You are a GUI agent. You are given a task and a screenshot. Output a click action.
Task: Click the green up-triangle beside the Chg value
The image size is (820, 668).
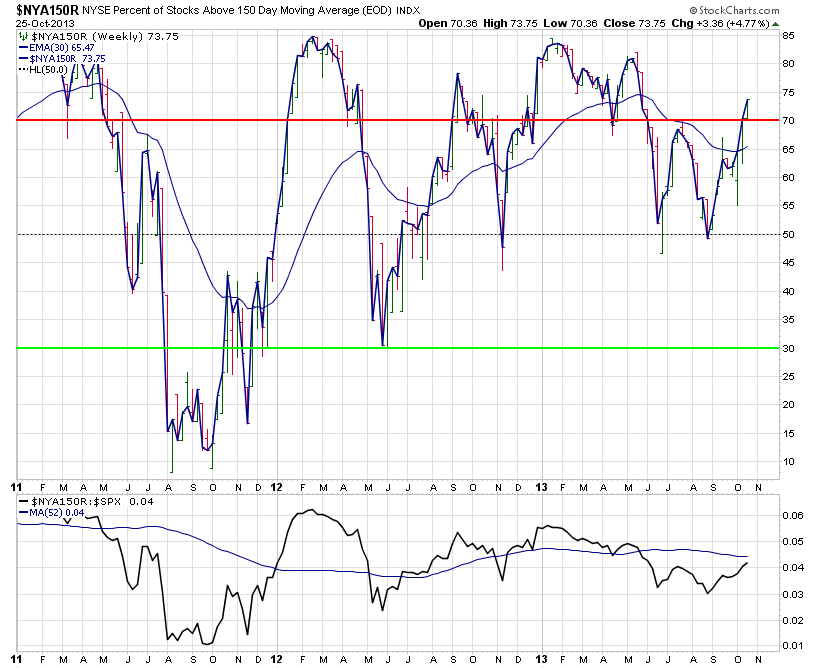[776, 24]
